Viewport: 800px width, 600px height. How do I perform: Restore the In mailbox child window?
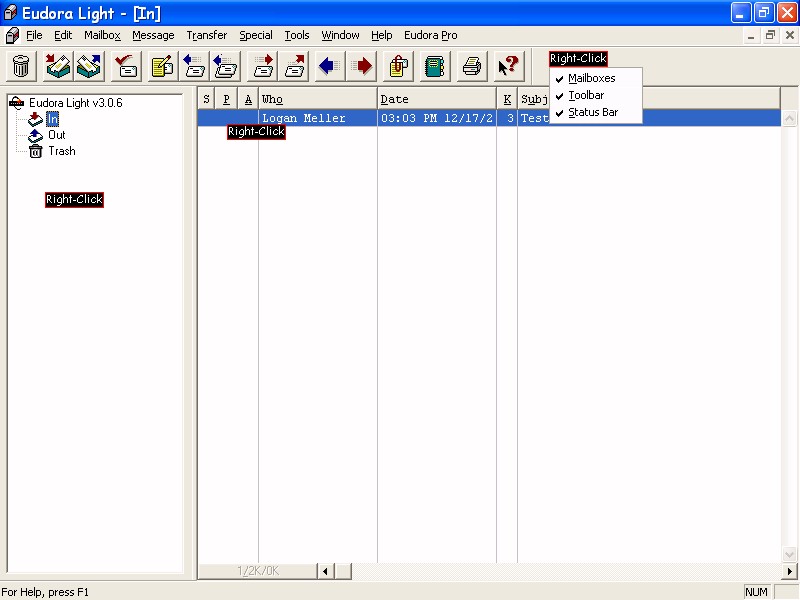point(770,35)
